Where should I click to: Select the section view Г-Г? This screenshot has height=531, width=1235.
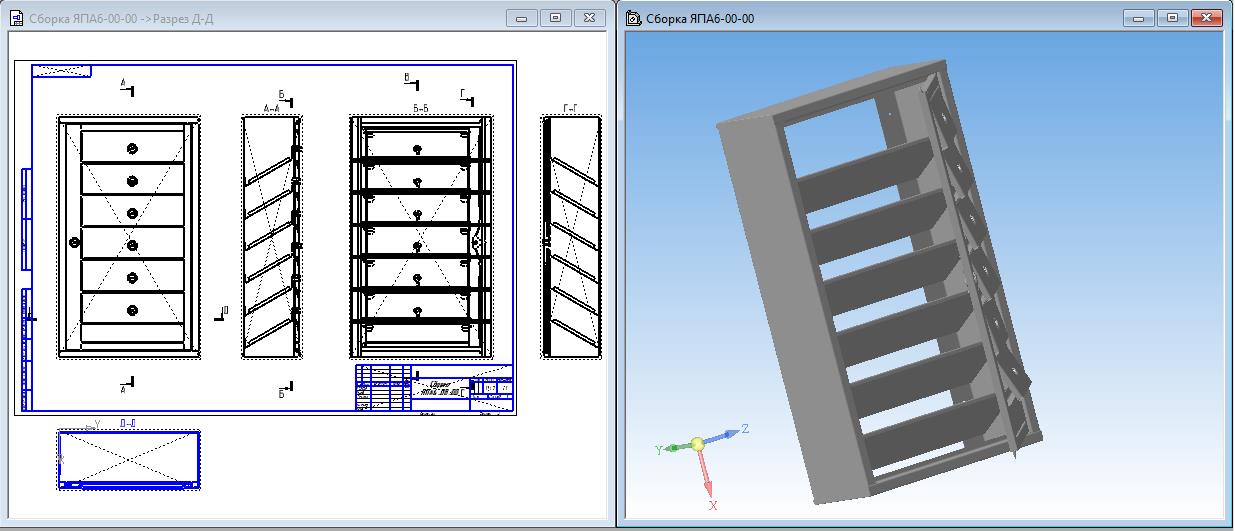point(571,237)
